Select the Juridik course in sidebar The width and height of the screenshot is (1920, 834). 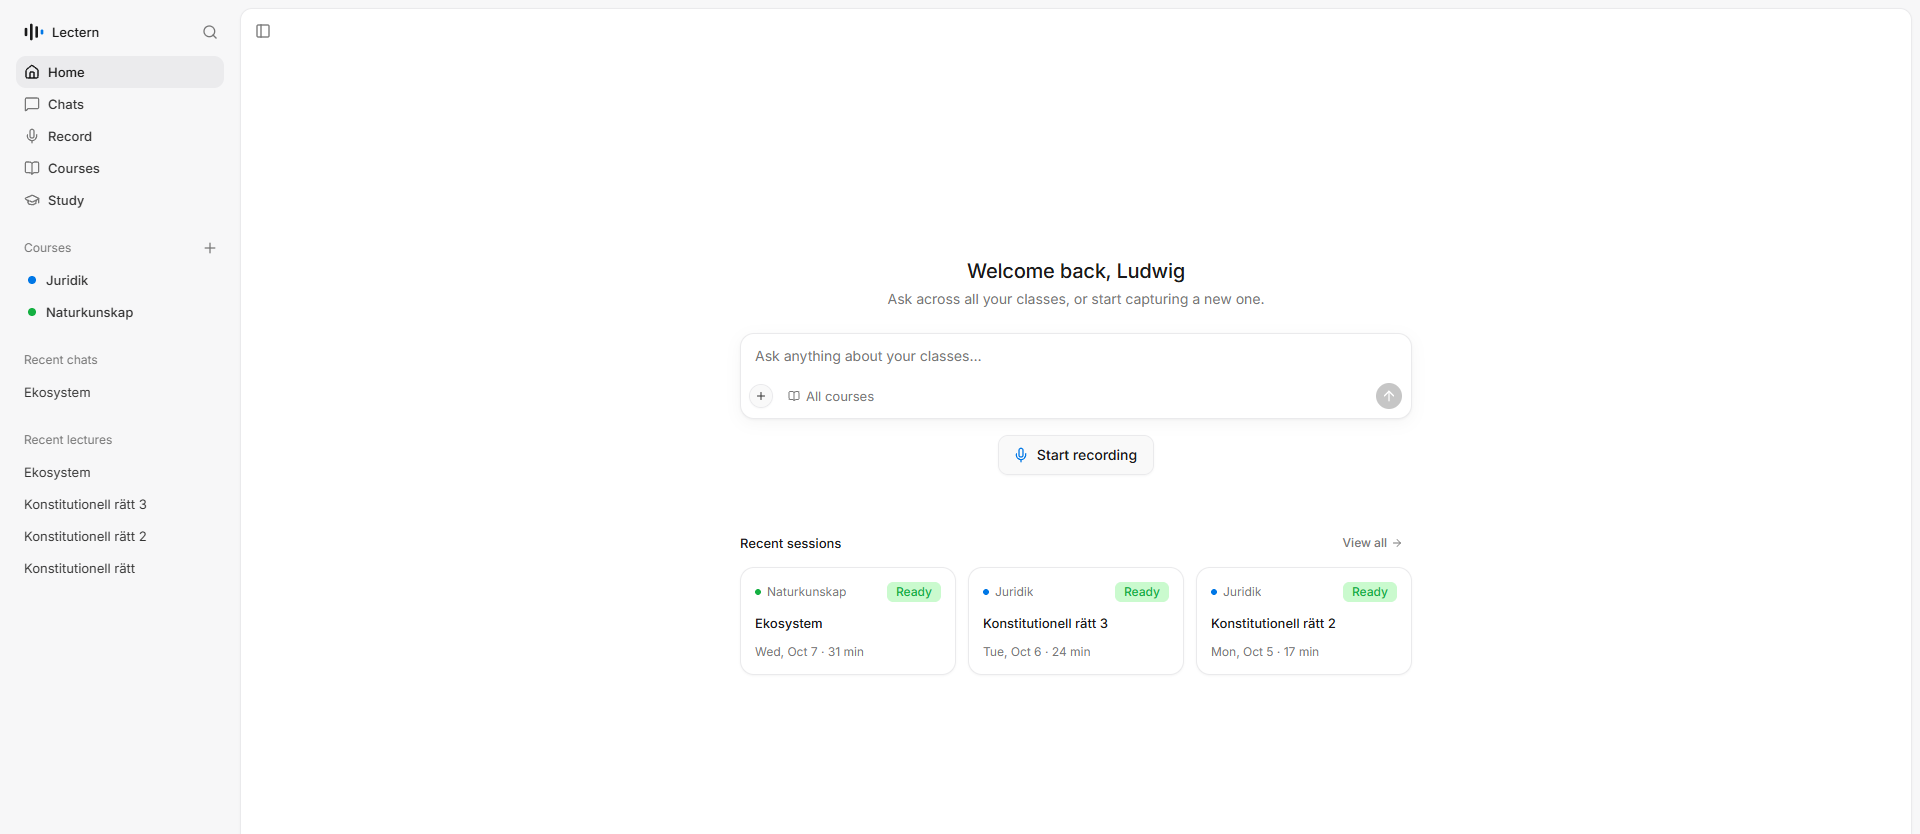coord(120,280)
